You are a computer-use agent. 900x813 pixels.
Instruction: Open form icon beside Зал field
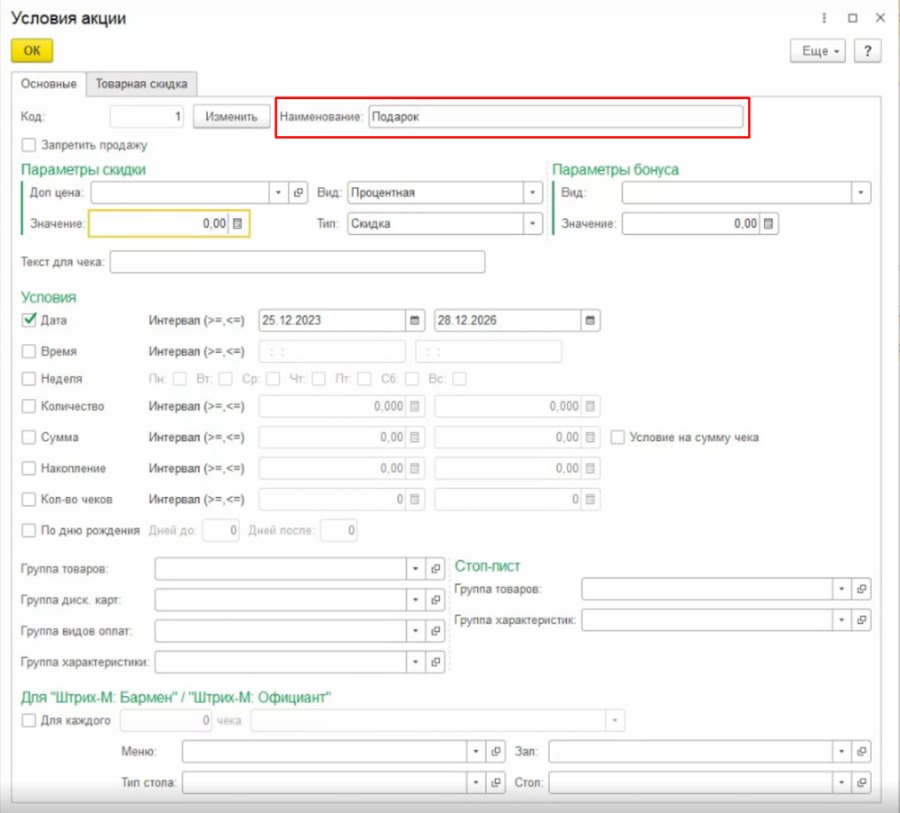(x=862, y=752)
